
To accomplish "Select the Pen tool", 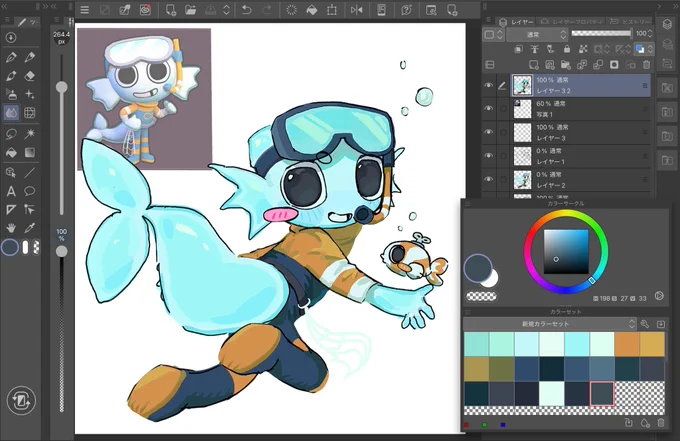I will click(11, 57).
